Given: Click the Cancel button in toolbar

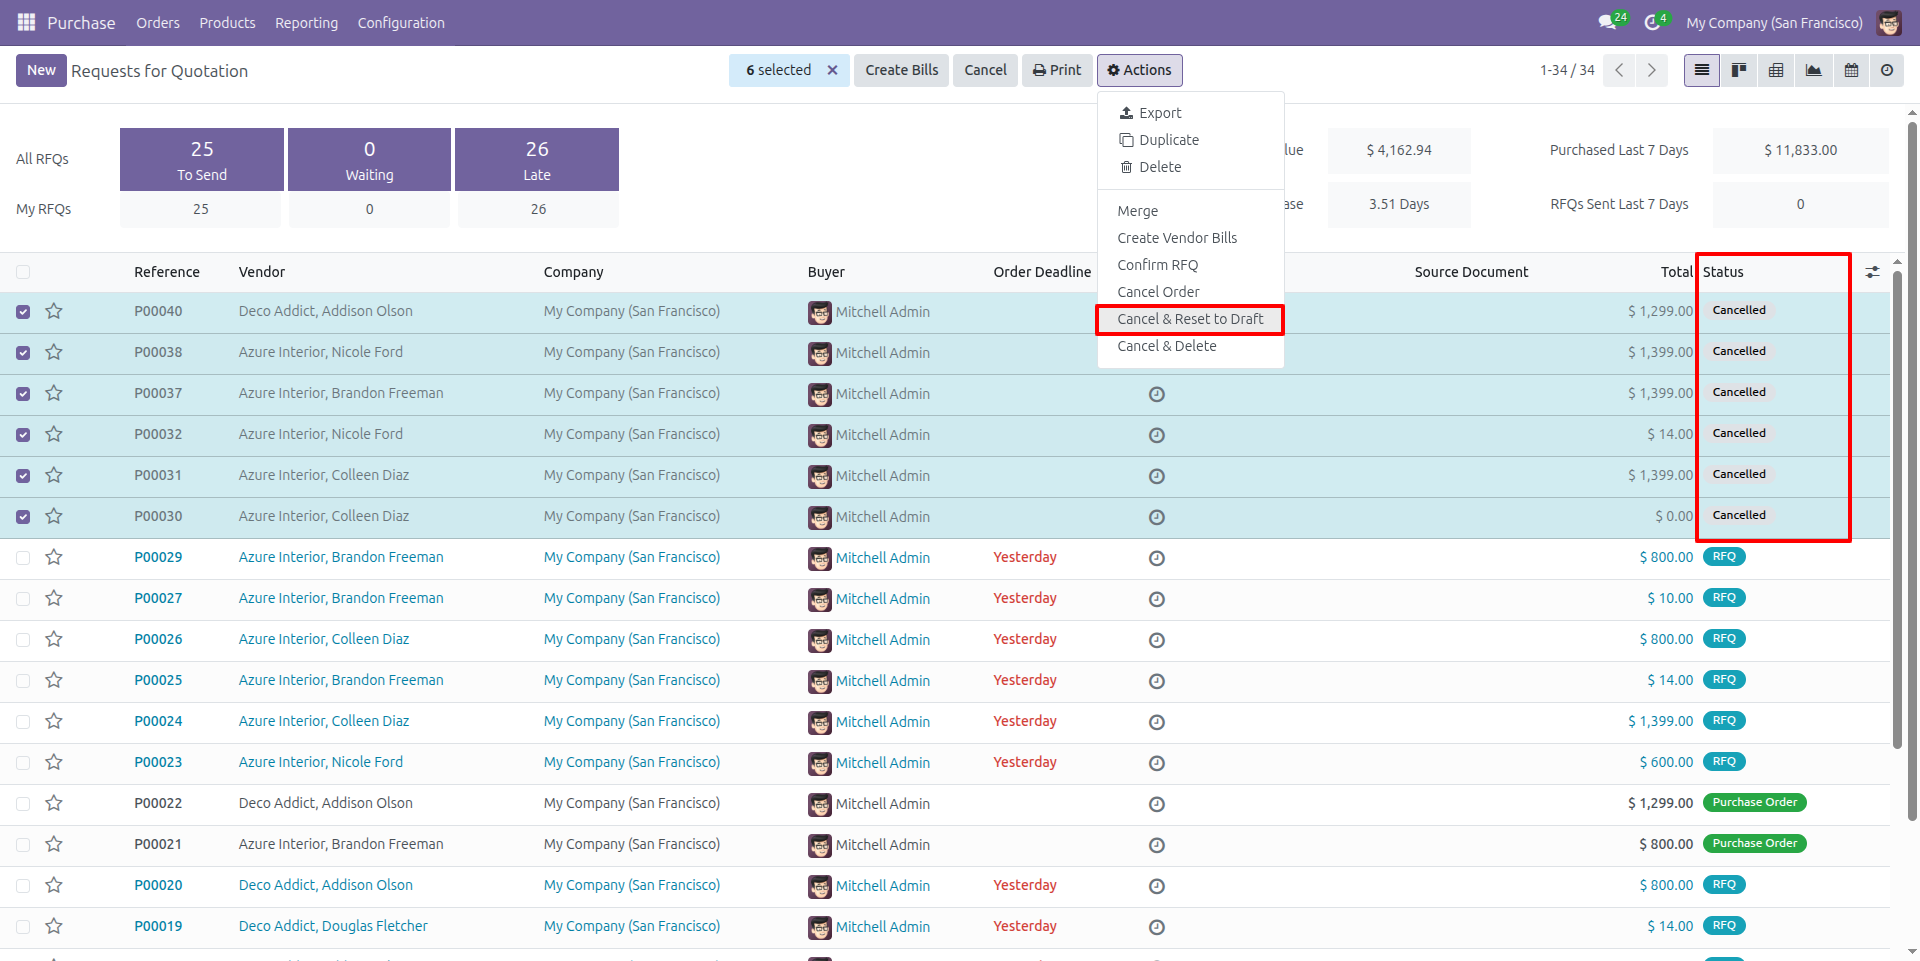Looking at the screenshot, I should (985, 70).
